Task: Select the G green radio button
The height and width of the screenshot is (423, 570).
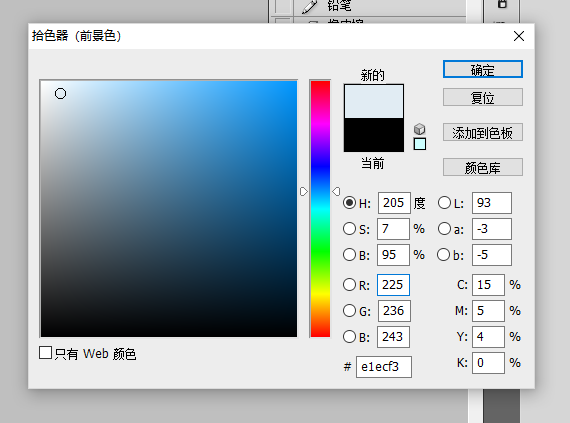Action: pos(349,311)
